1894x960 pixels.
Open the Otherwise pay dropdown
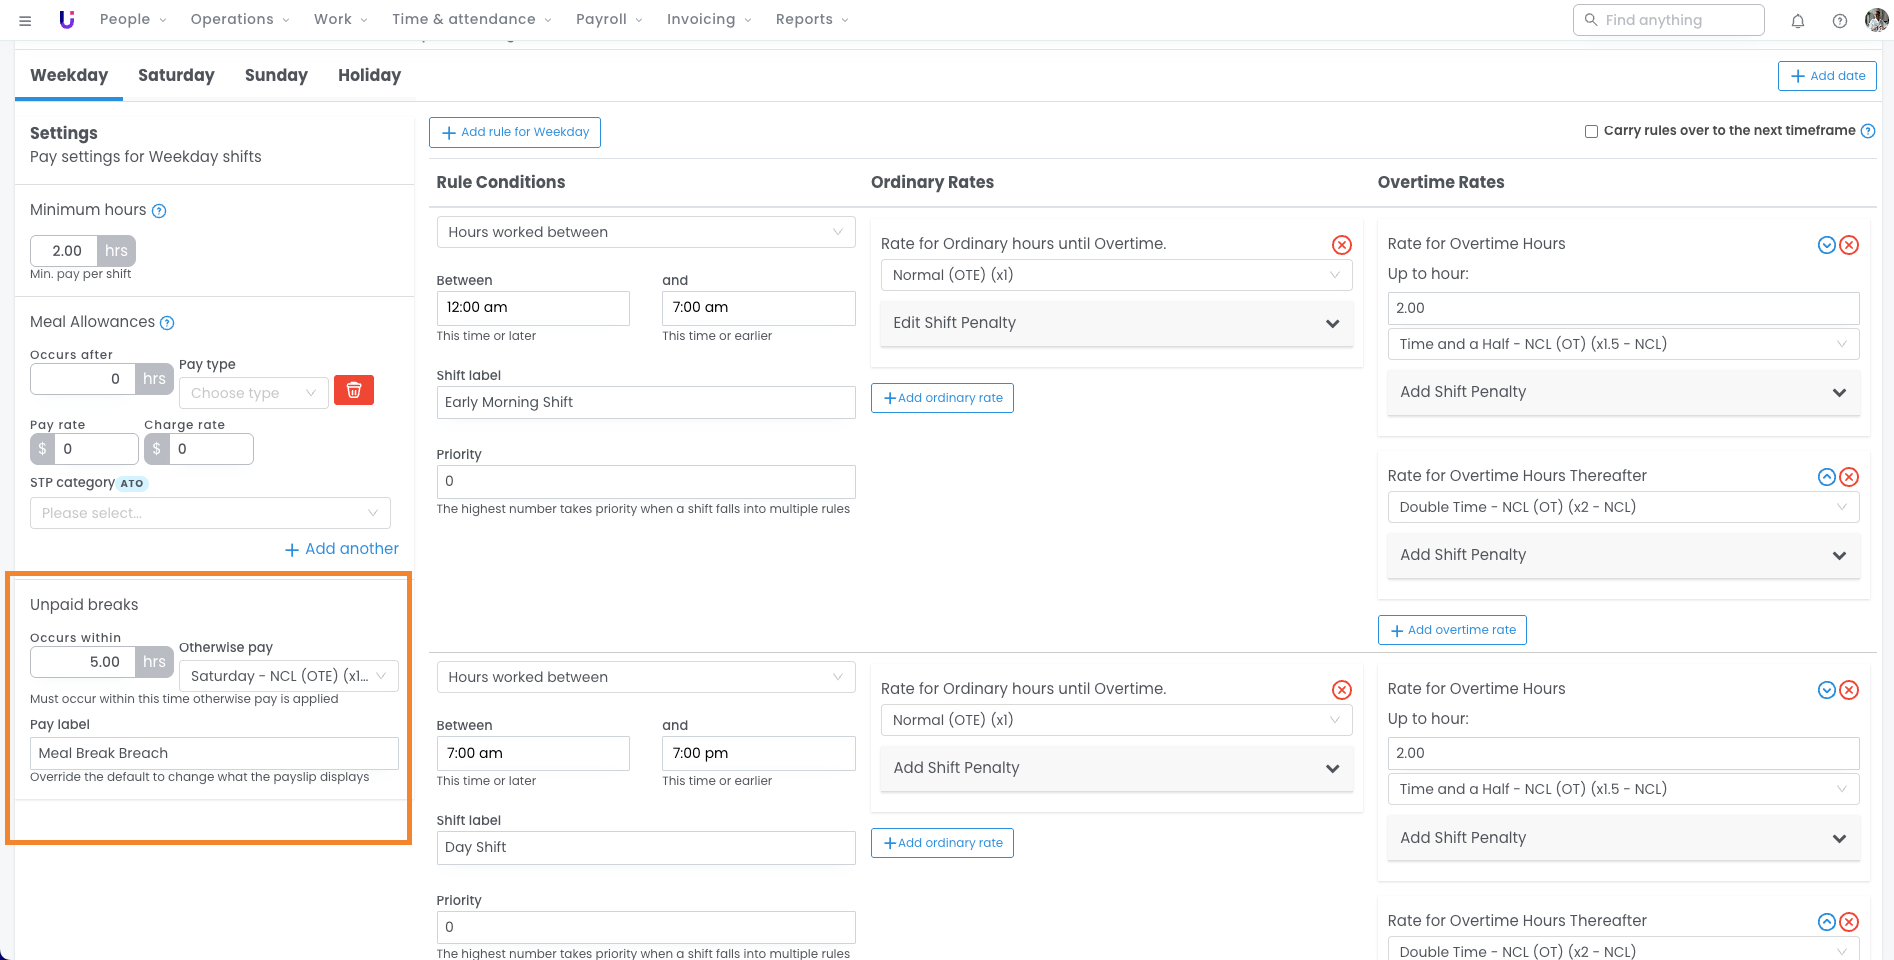(288, 676)
